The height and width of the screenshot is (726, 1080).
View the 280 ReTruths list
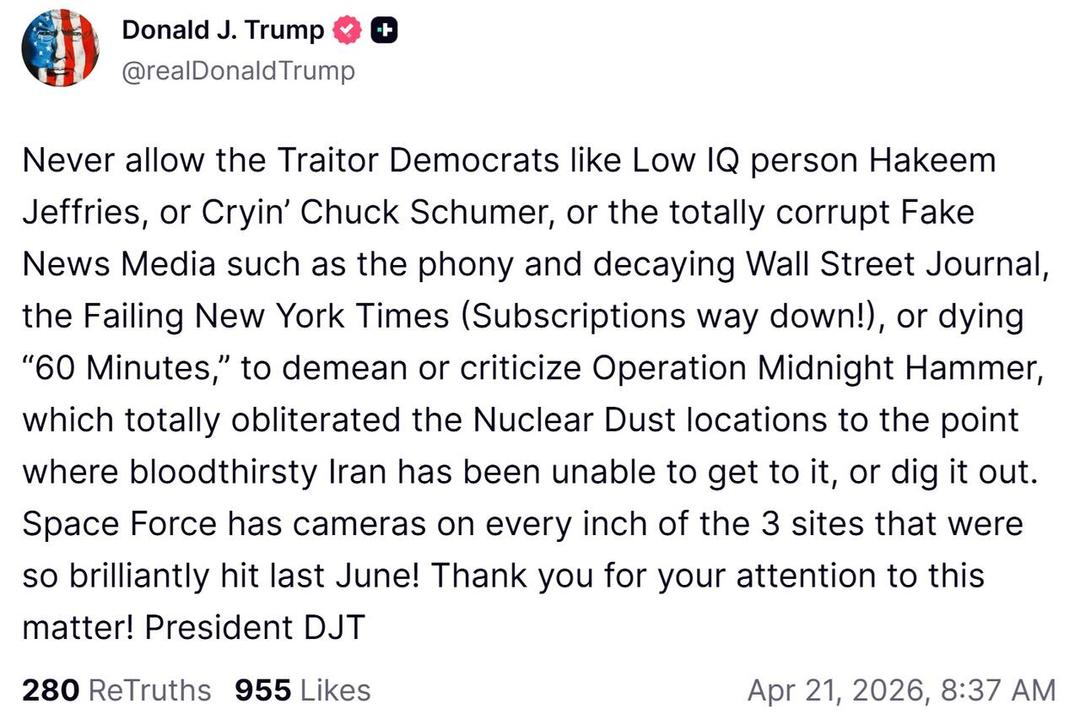[x=116, y=690]
